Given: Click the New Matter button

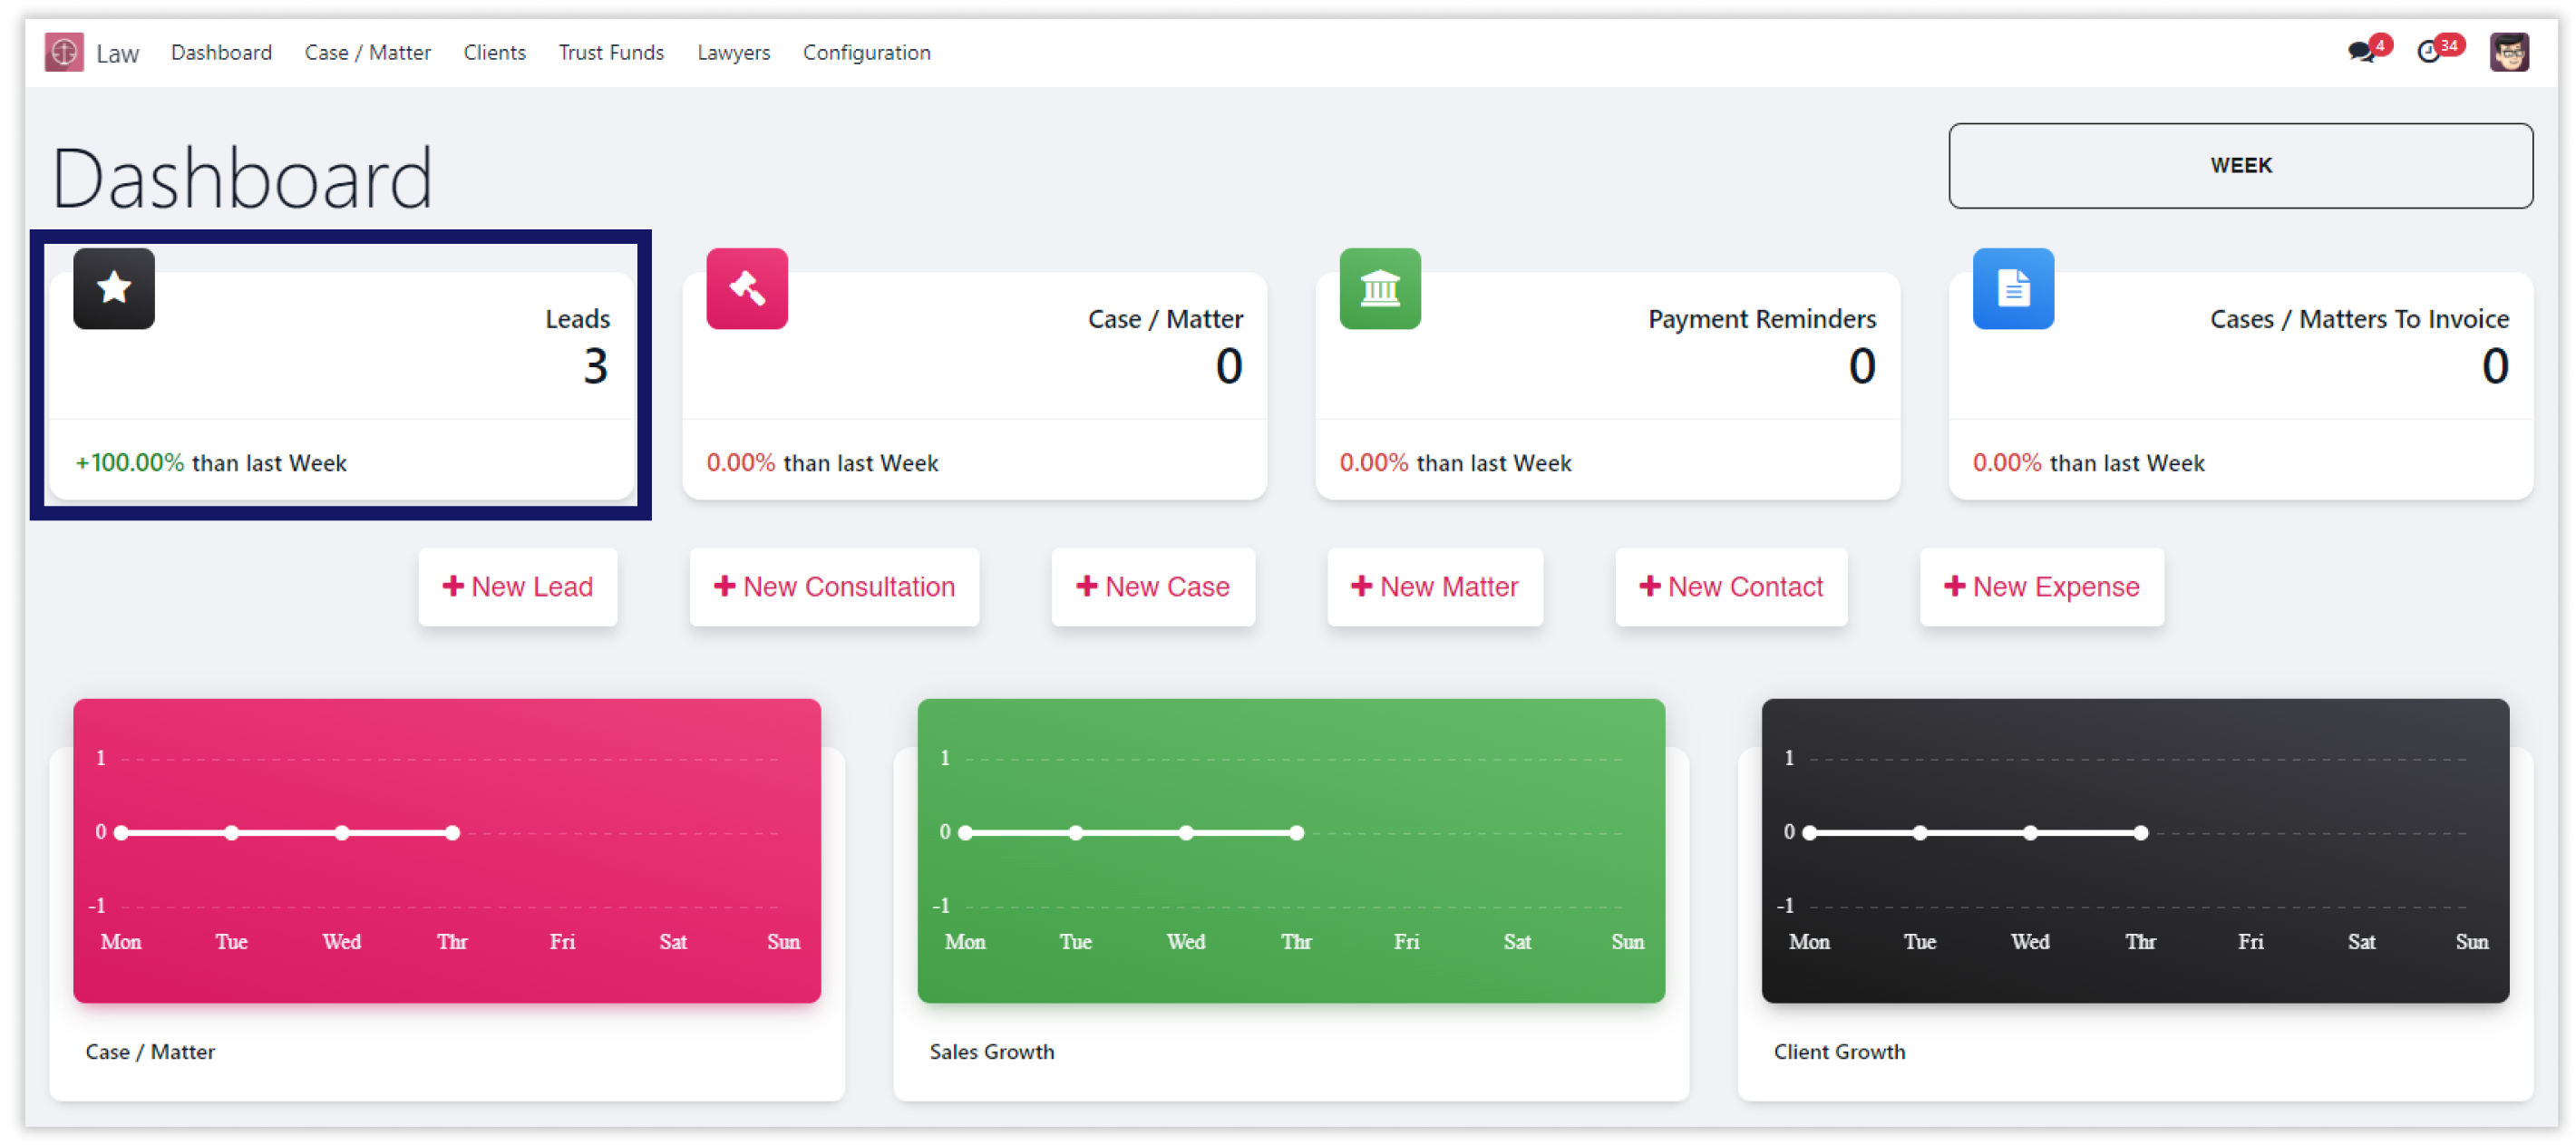Looking at the screenshot, I should 1435,587.
